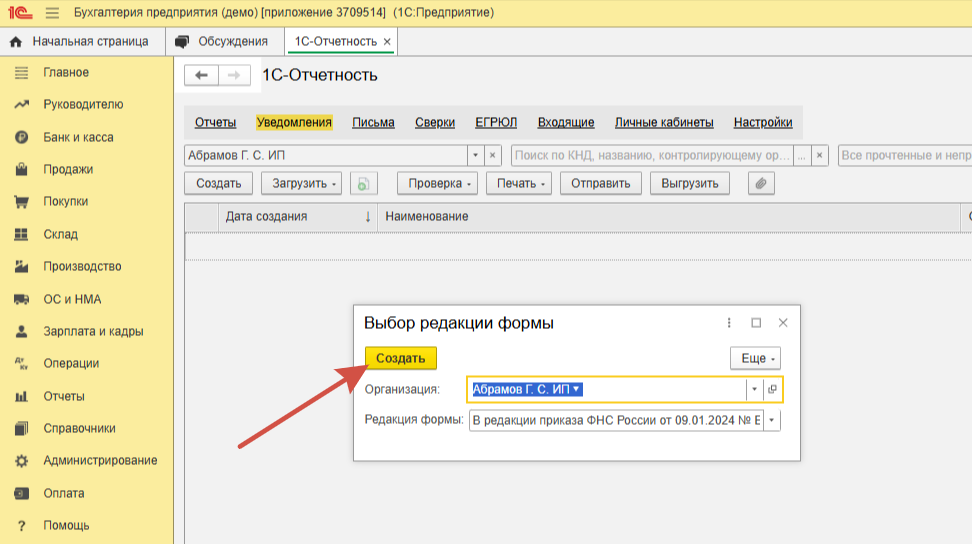Click the Наименование column header
The image size is (972, 544).
669,217
